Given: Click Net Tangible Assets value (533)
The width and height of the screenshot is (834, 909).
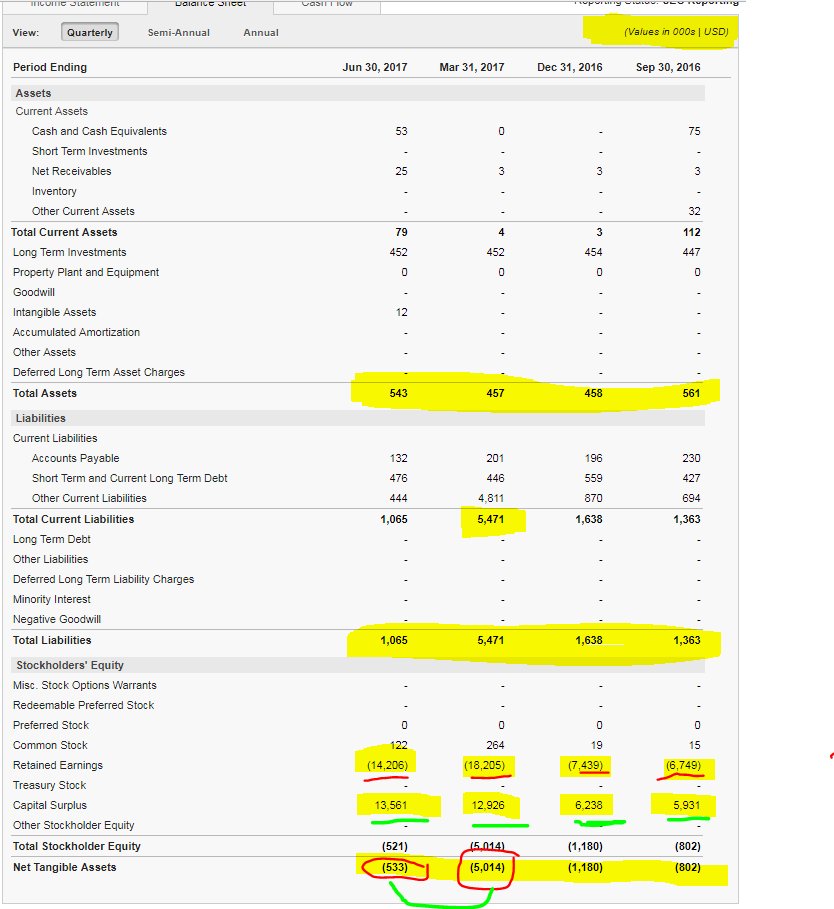Looking at the screenshot, I should [x=395, y=867].
